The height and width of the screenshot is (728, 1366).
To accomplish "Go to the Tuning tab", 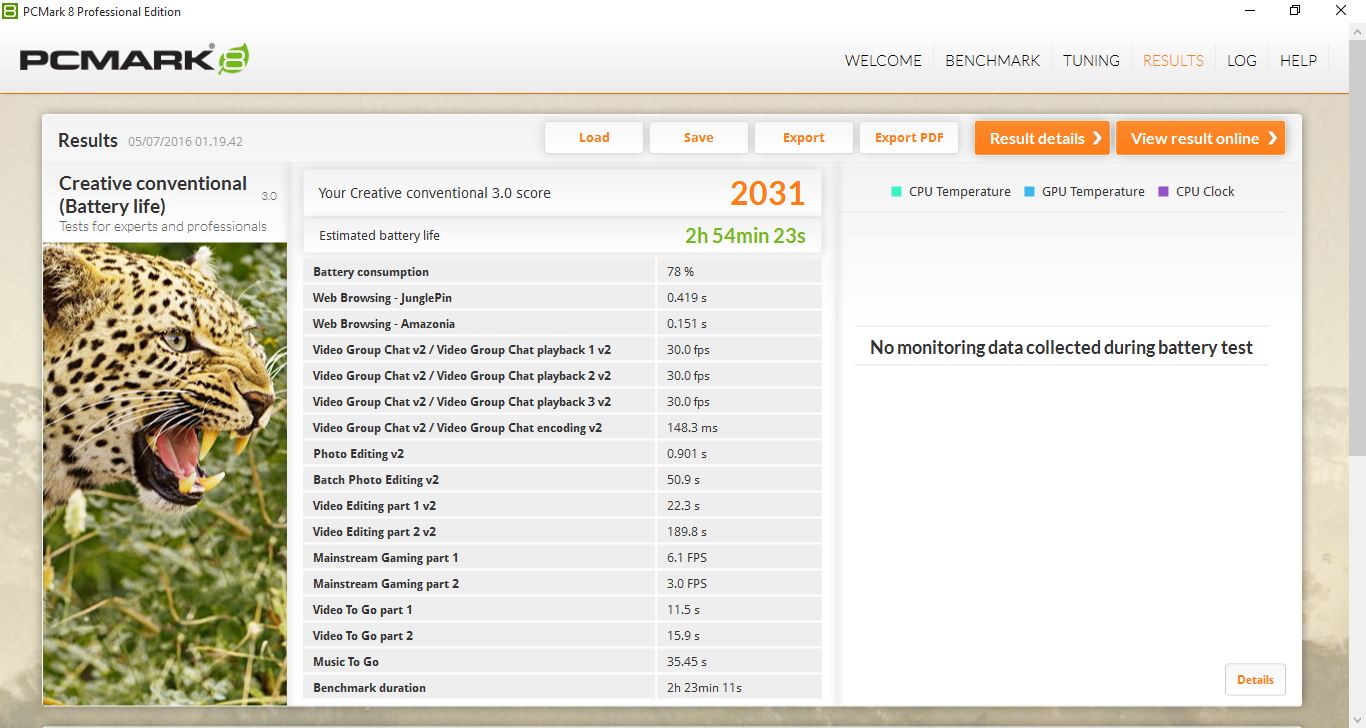I will pyautogui.click(x=1090, y=60).
